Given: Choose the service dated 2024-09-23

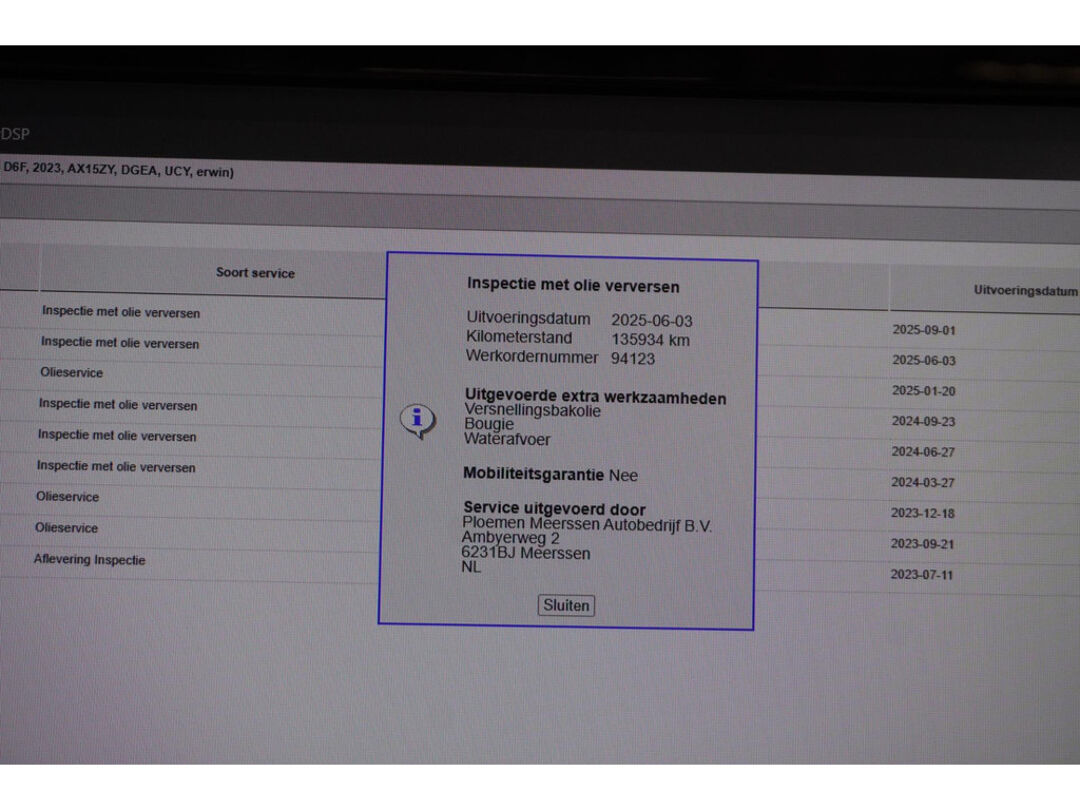Looking at the screenshot, I should [923, 421].
